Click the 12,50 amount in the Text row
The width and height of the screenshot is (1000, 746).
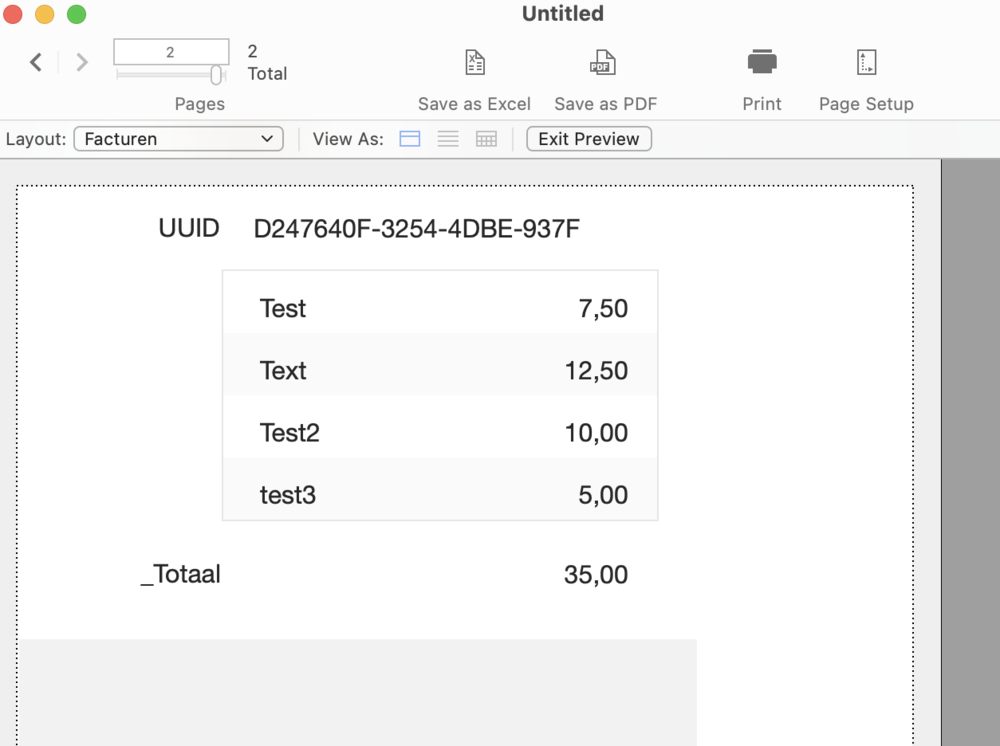[x=596, y=371]
